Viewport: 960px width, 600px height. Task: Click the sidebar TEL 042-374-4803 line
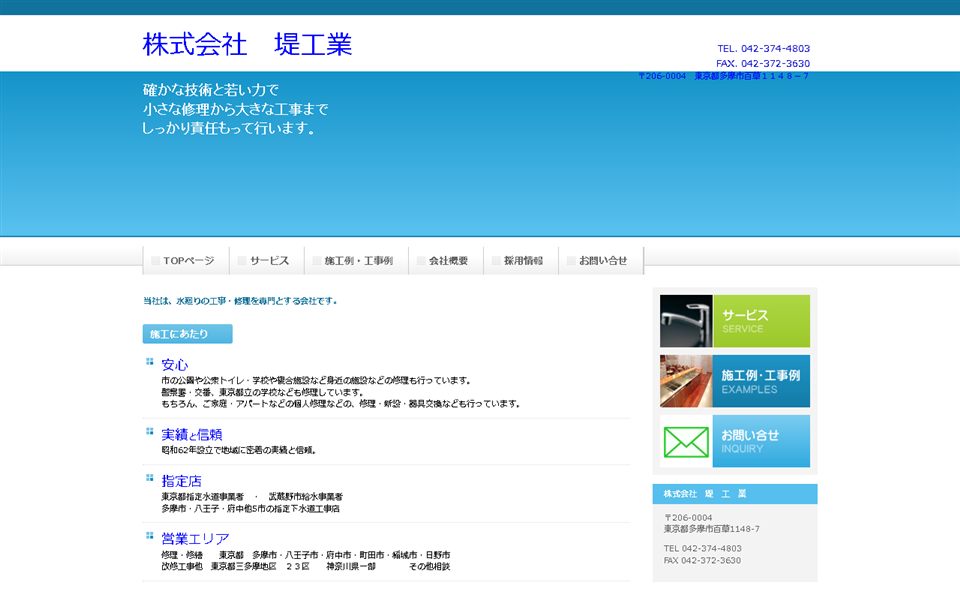tap(702, 549)
